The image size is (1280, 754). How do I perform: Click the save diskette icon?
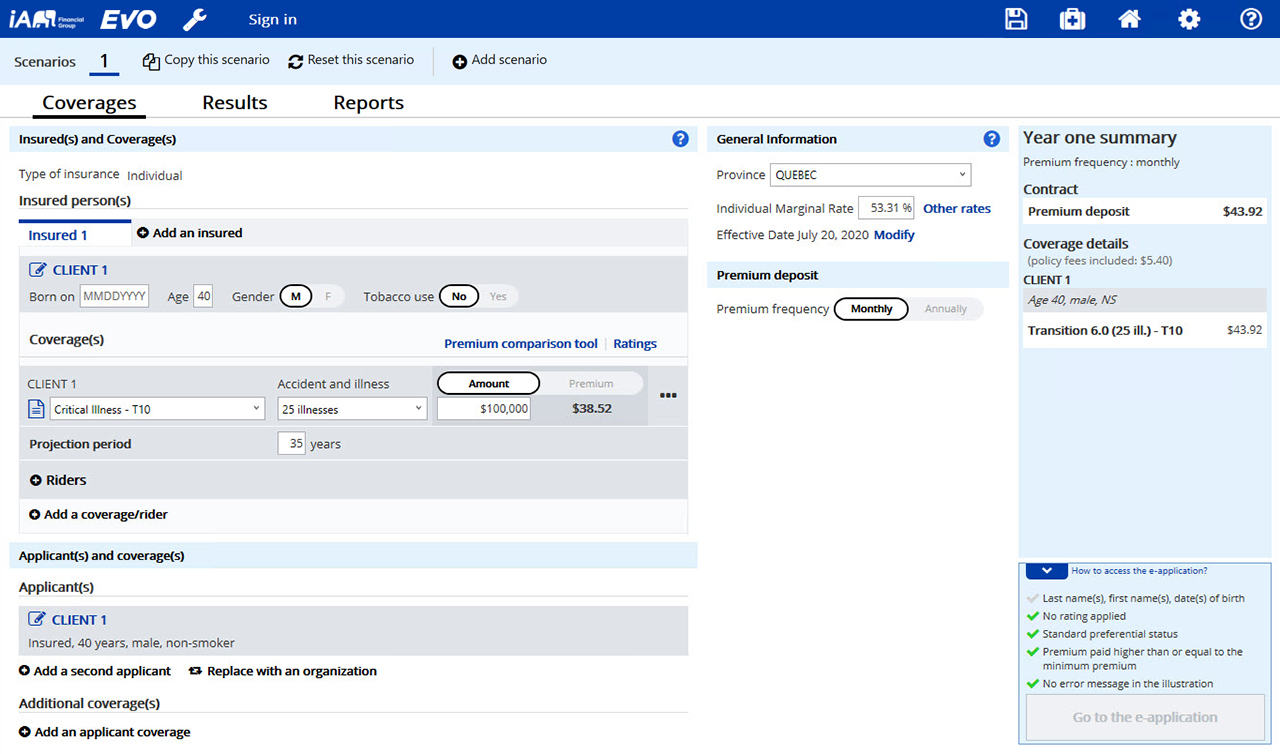[1016, 19]
